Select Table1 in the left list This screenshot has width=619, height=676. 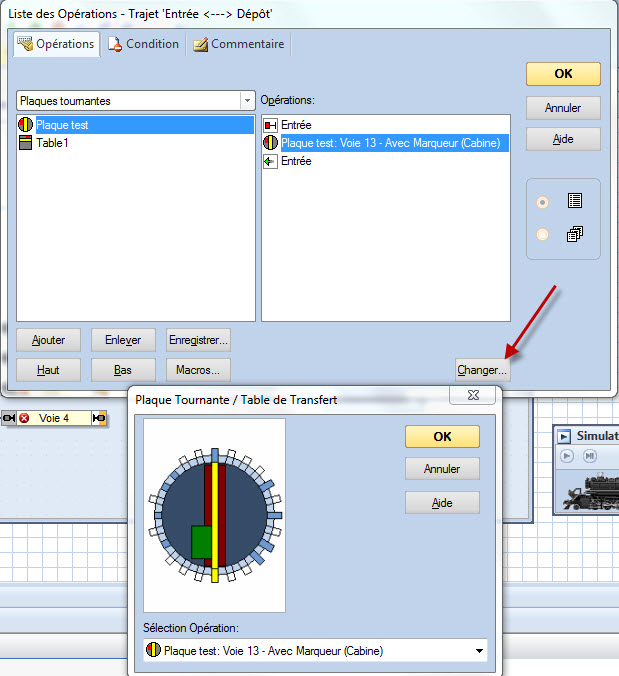pyautogui.click(x=135, y=143)
